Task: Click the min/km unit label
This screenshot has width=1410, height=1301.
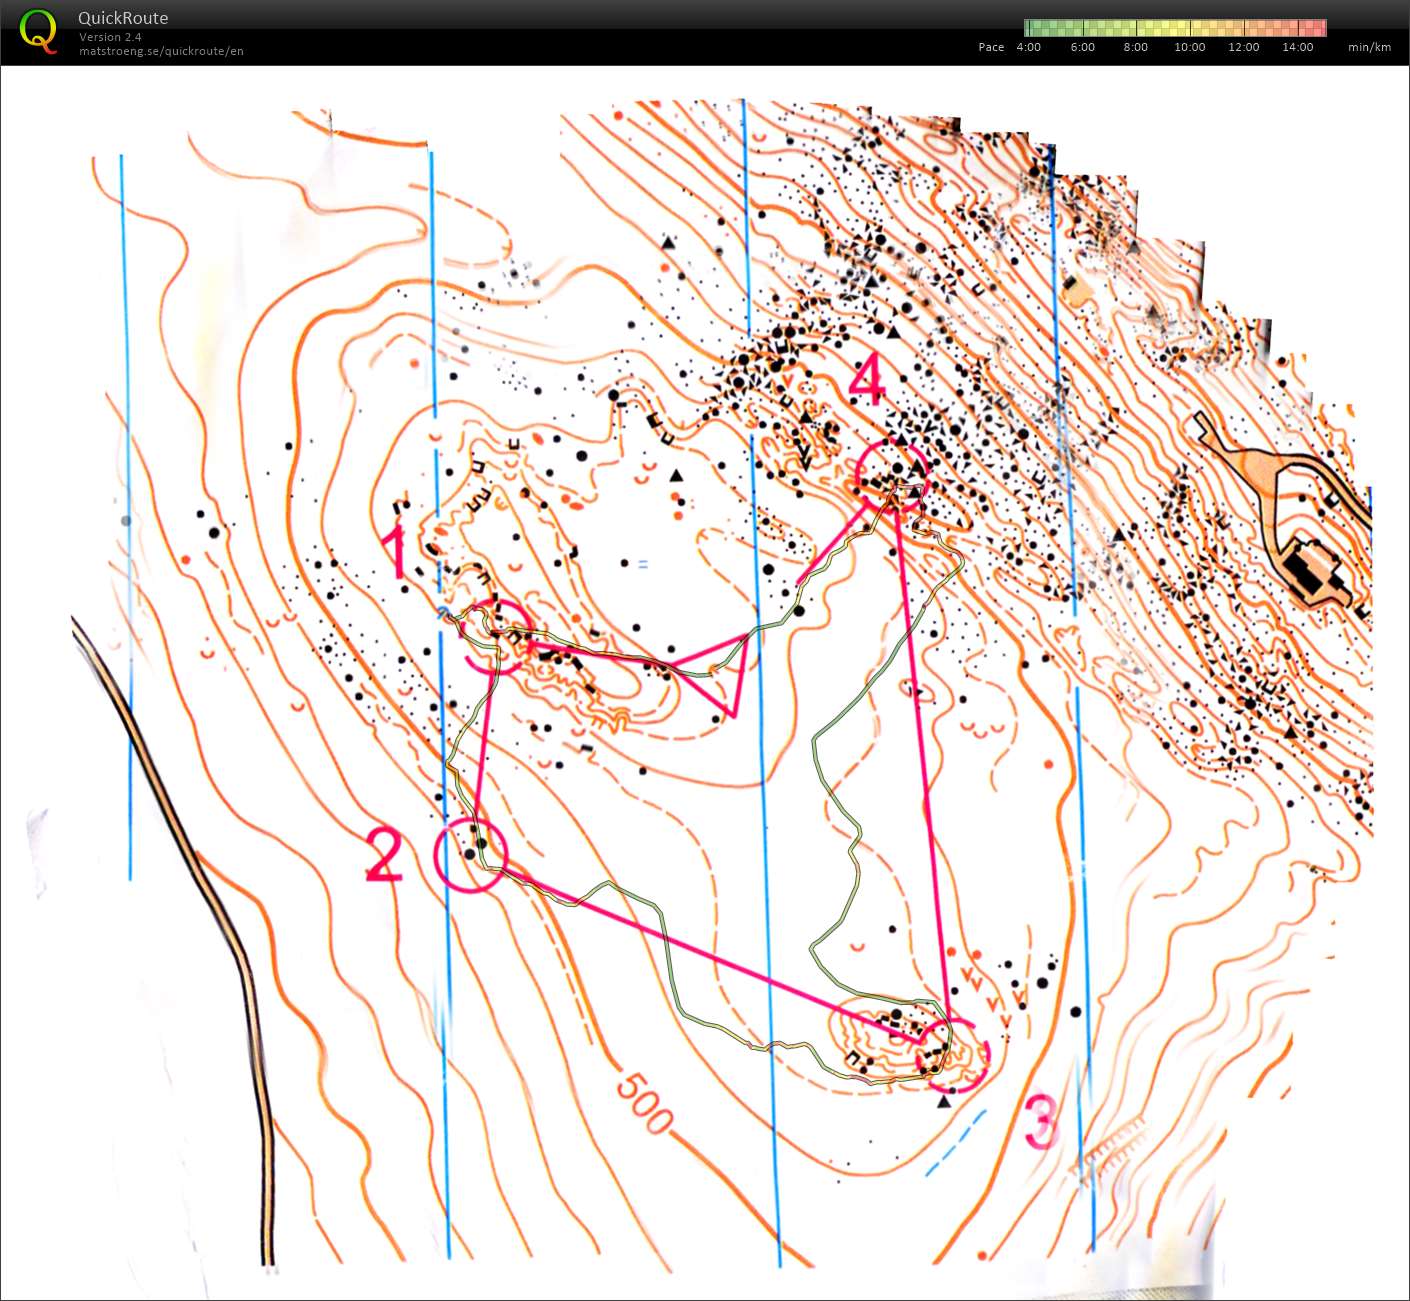Action: pyautogui.click(x=1369, y=47)
